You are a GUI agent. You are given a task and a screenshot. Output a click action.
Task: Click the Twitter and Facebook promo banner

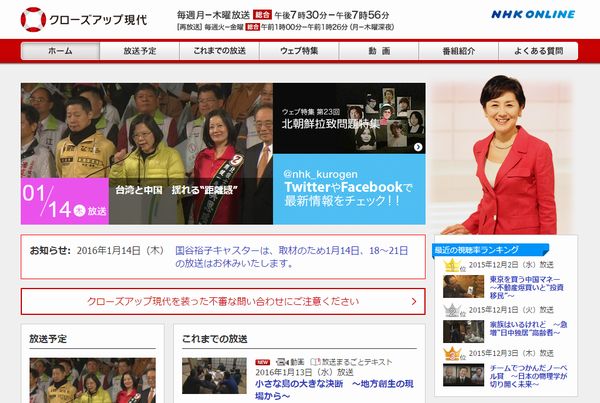[347, 182]
